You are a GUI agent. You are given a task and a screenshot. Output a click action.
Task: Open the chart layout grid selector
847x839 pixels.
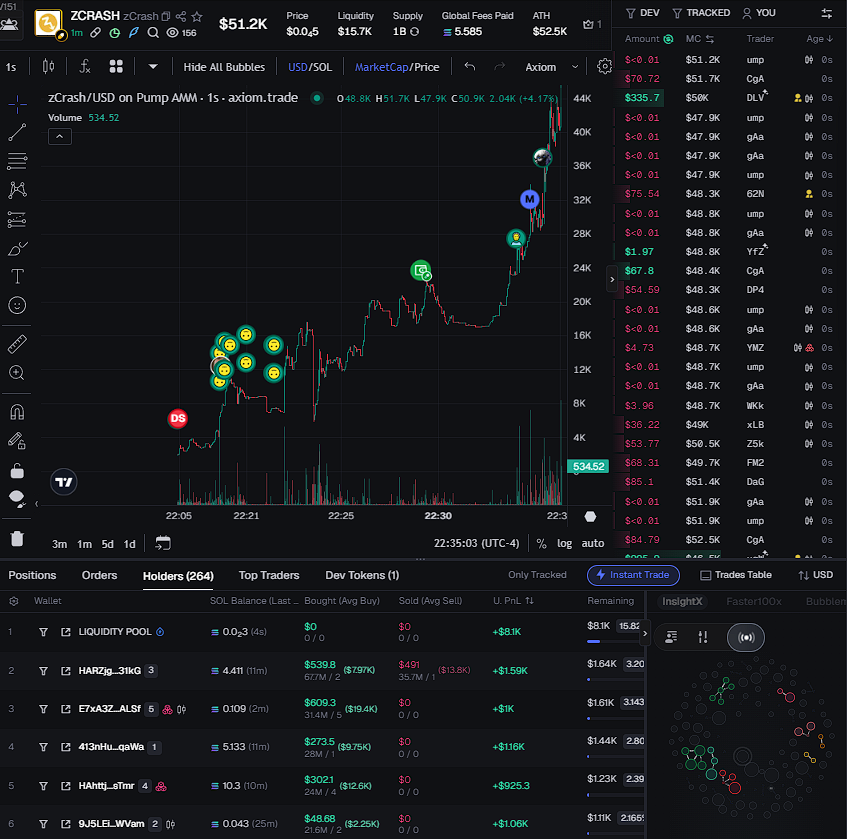116,66
